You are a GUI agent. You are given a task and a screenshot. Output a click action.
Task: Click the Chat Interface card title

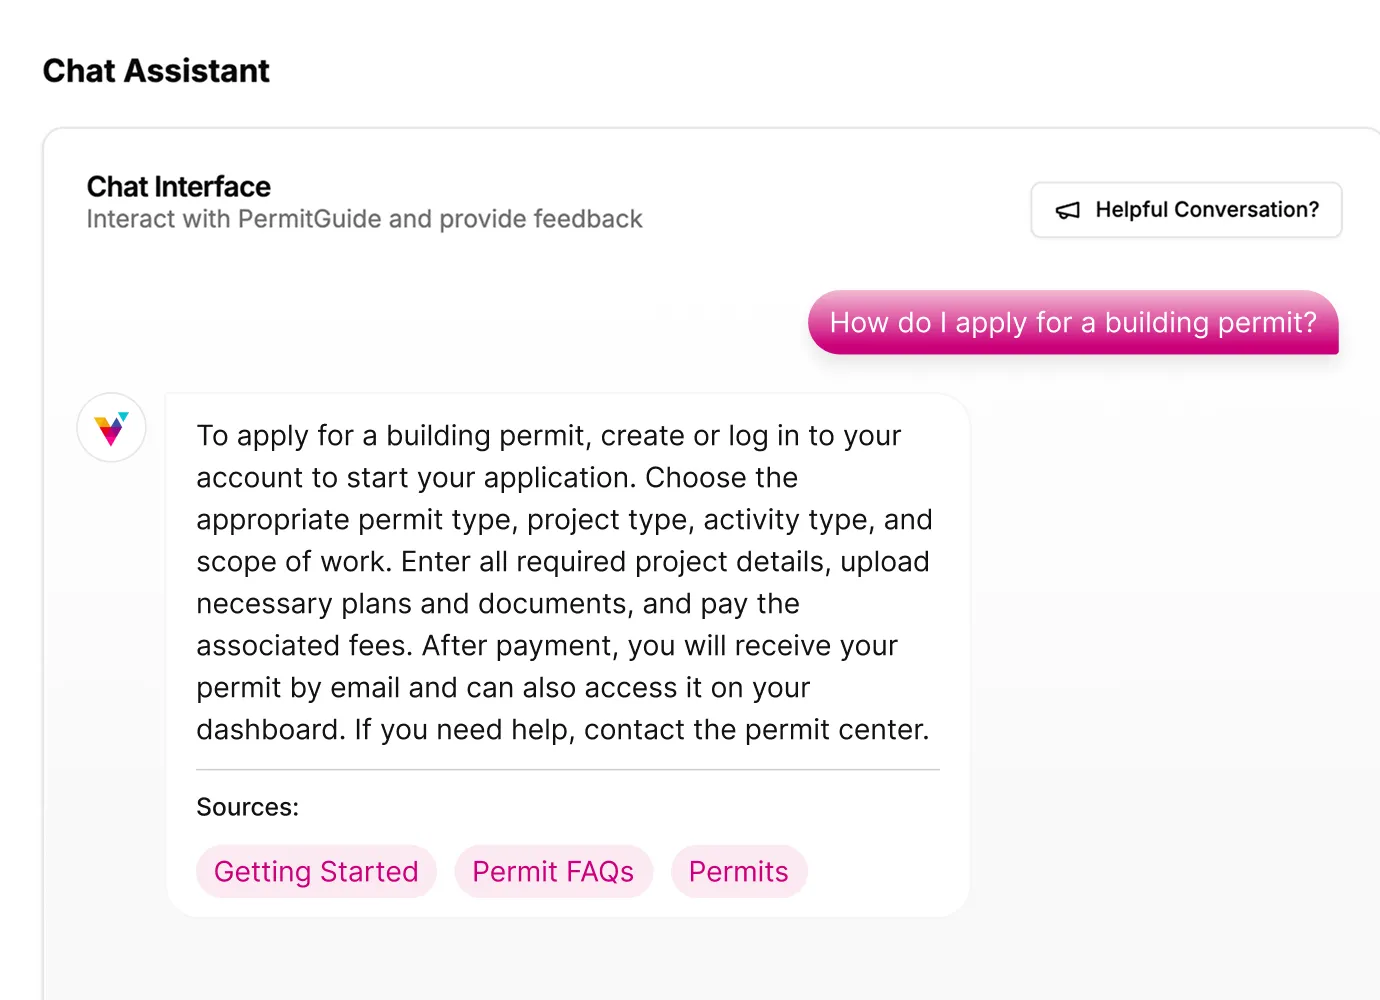179,187
